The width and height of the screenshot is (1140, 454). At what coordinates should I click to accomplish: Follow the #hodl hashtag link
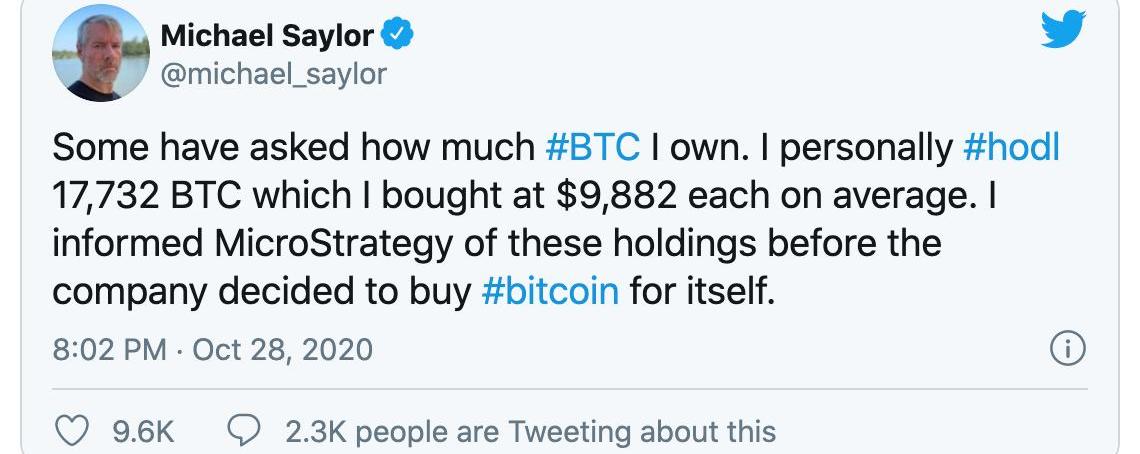pos(1011,148)
